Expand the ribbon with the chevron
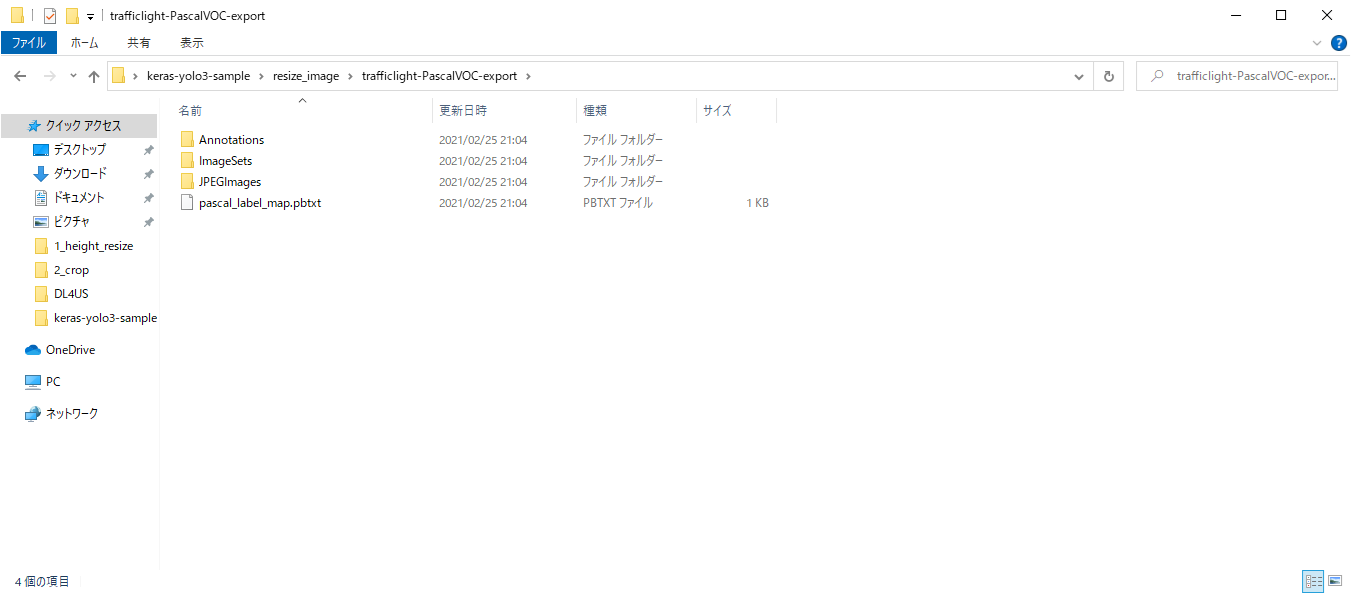 (x=1317, y=43)
